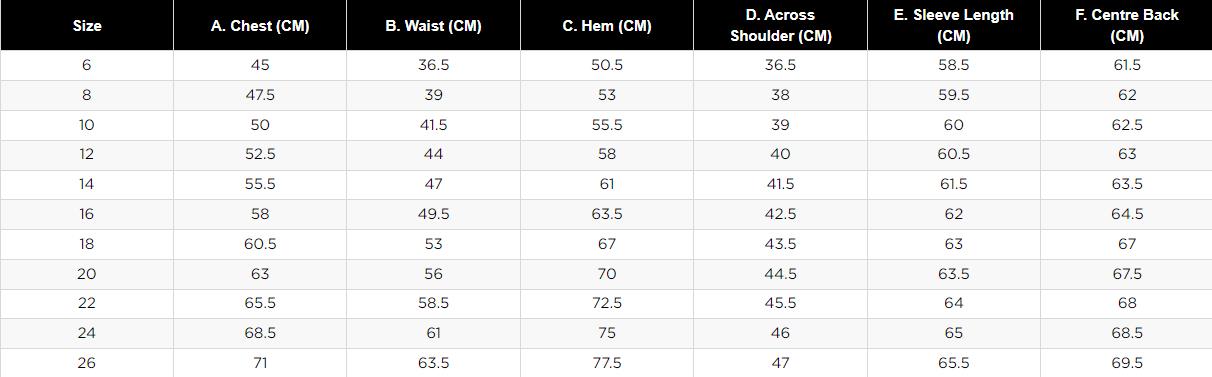Click centre back value 69.5
1212x377 pixels.
(1126, 363)
